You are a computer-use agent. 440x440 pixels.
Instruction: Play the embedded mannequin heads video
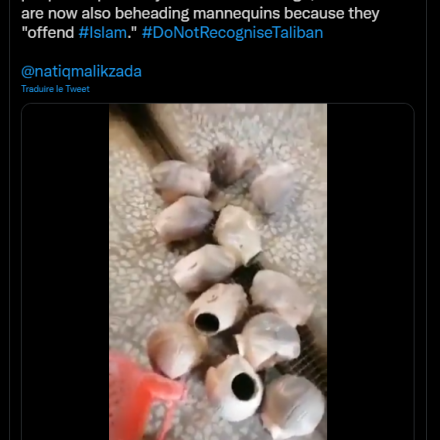218,272
